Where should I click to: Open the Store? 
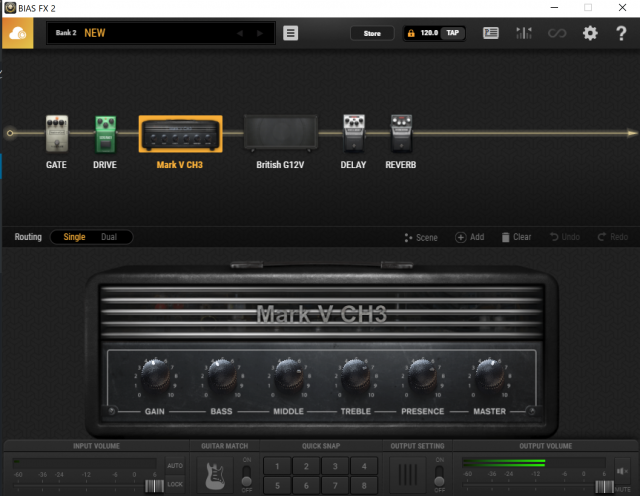pos(372,33)
